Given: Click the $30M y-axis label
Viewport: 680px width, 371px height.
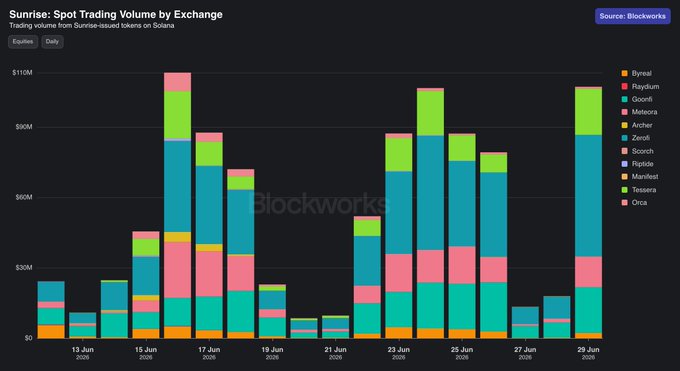Looking at the screenshot, I should [x=24, y=268].
